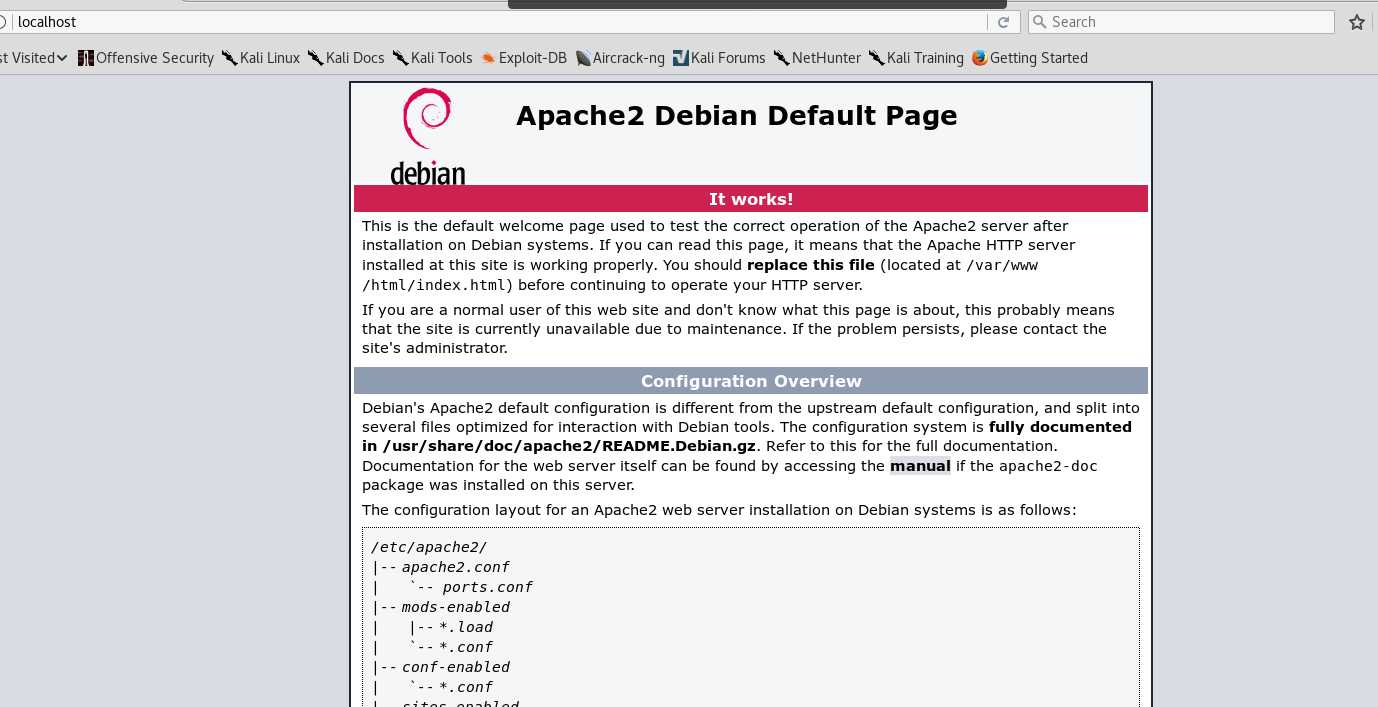Open the Kali Training bookmark

(916, 58)
